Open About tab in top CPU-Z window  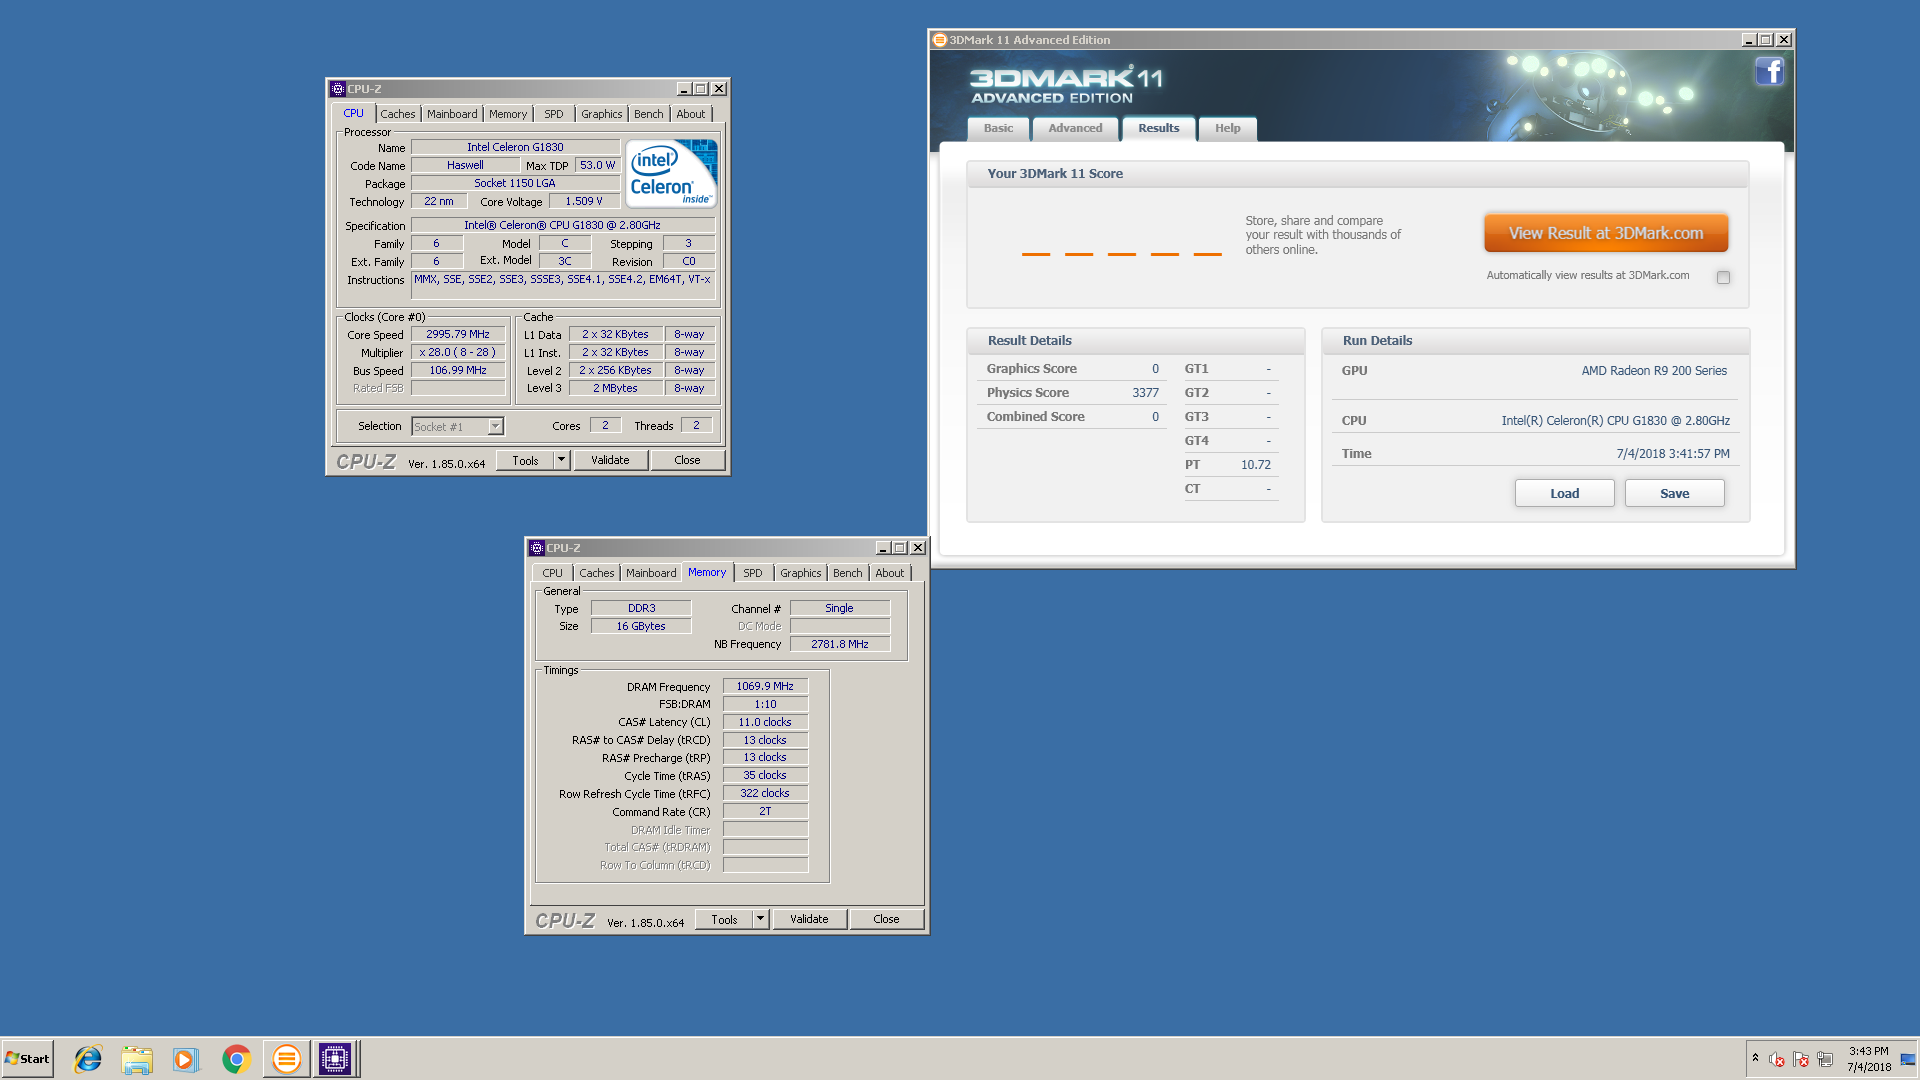tap(691, 114)
